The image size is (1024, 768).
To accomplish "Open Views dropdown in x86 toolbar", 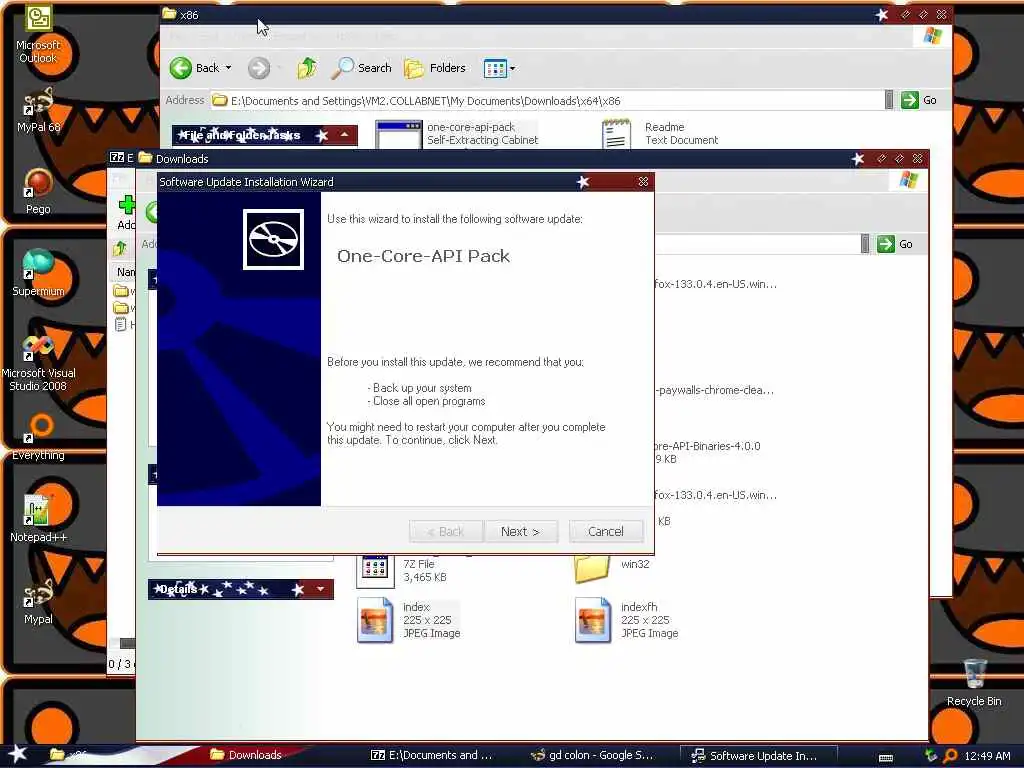I will (x=500, y=68).
